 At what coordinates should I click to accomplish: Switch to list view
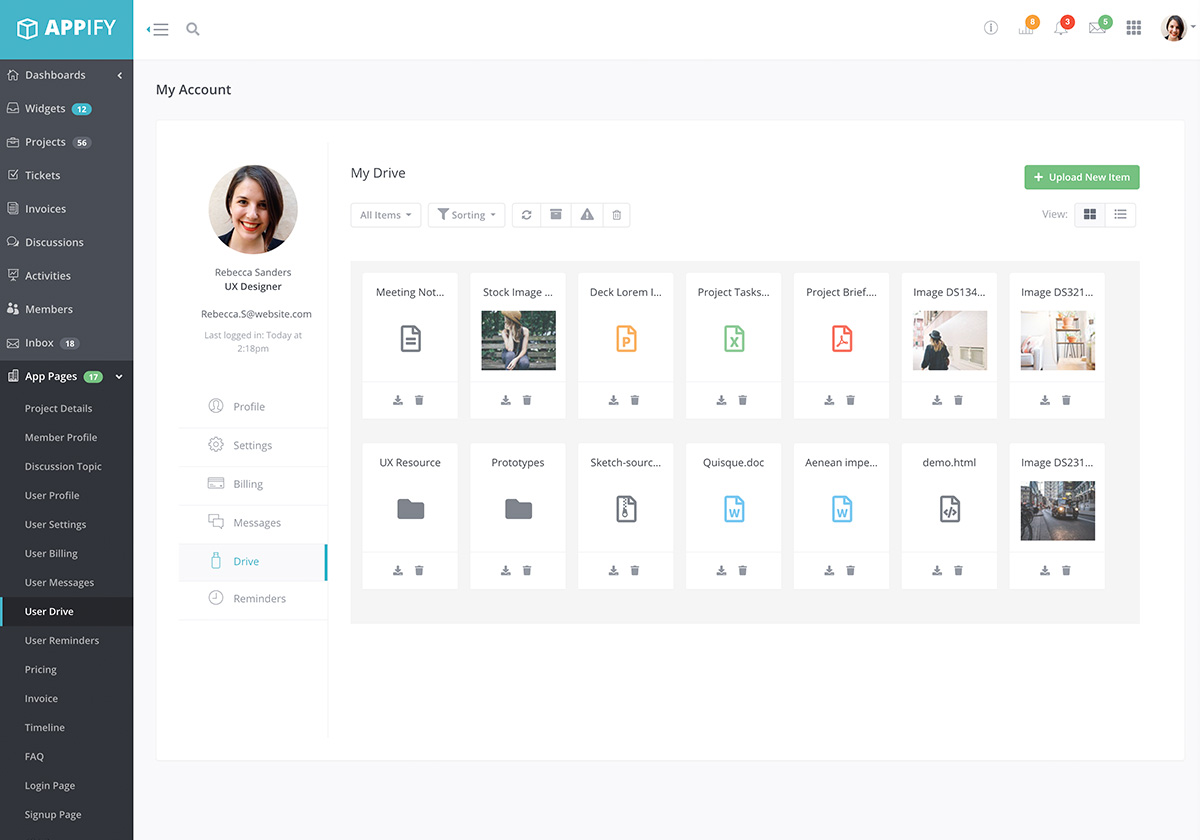click(1121, 215)
